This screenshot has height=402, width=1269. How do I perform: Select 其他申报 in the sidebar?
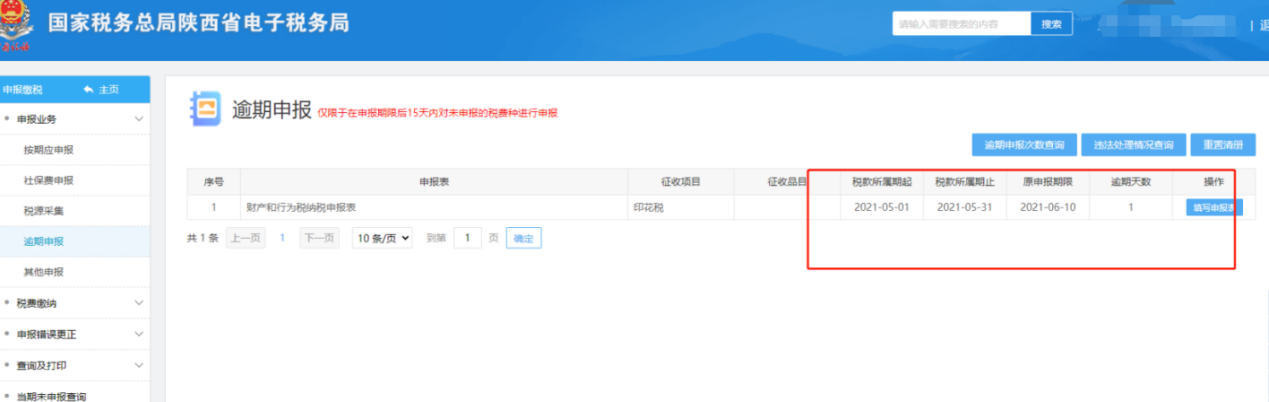[x=42, y=272]
